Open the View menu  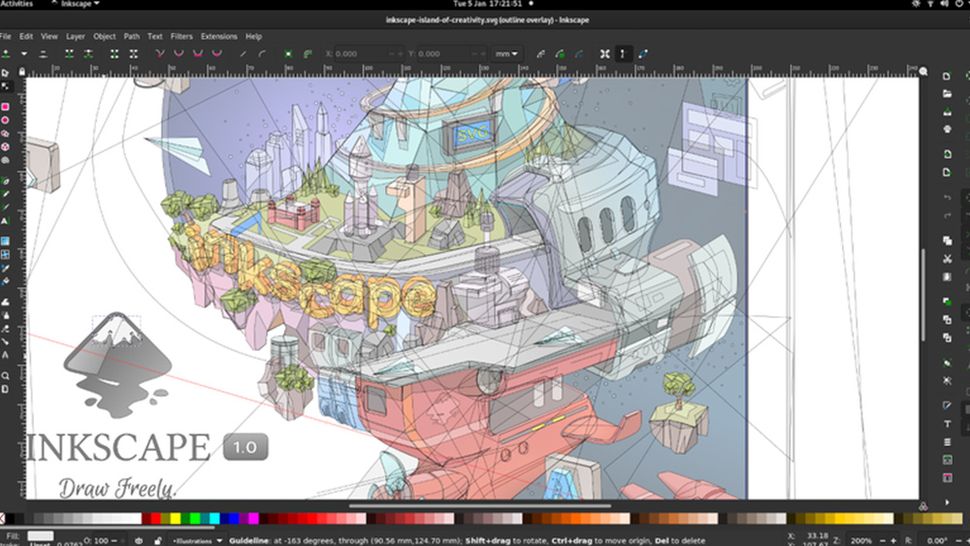click(x=49, y=36)
